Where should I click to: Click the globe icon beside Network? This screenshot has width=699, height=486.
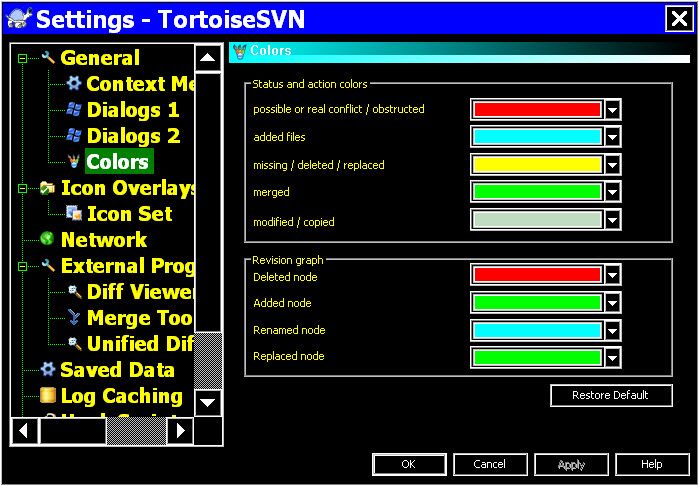47,239
